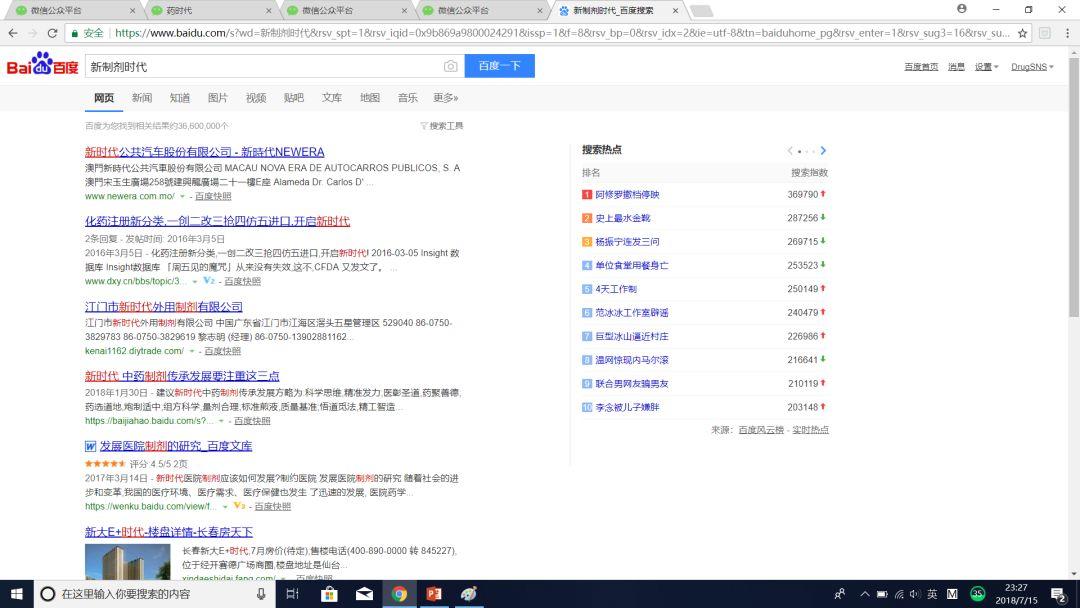Open the 设置 dropdown menu
The width and height of the screenshot is (1080, 608).
coord(986,67)
